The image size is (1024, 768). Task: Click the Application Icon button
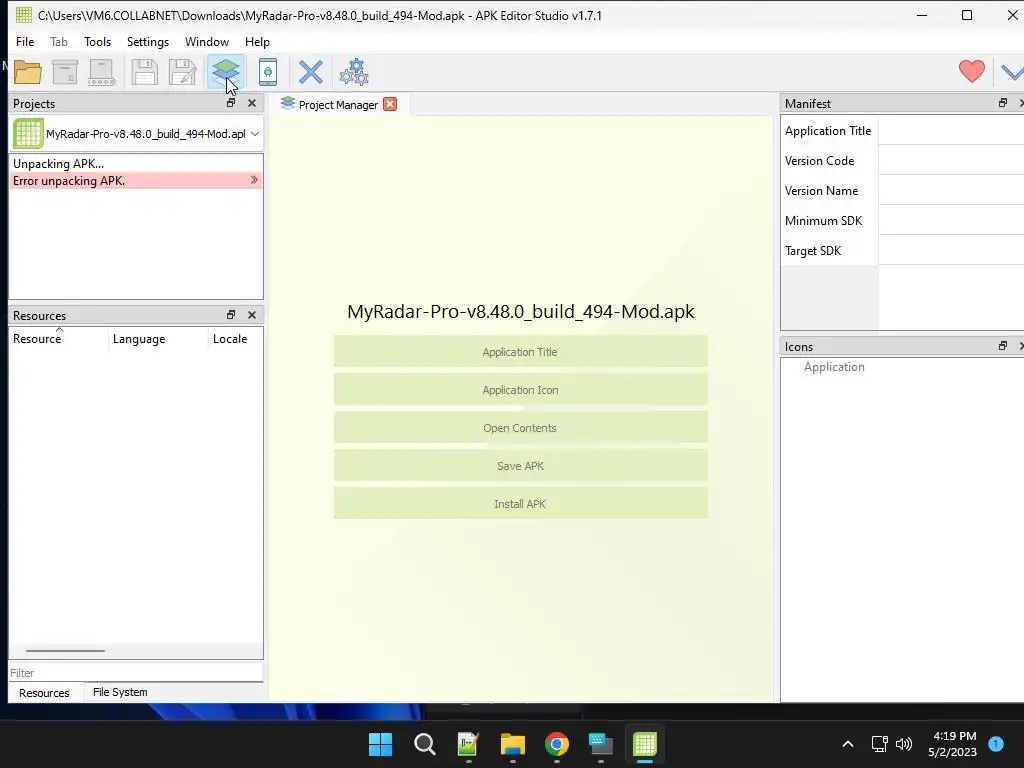(520, 390)
